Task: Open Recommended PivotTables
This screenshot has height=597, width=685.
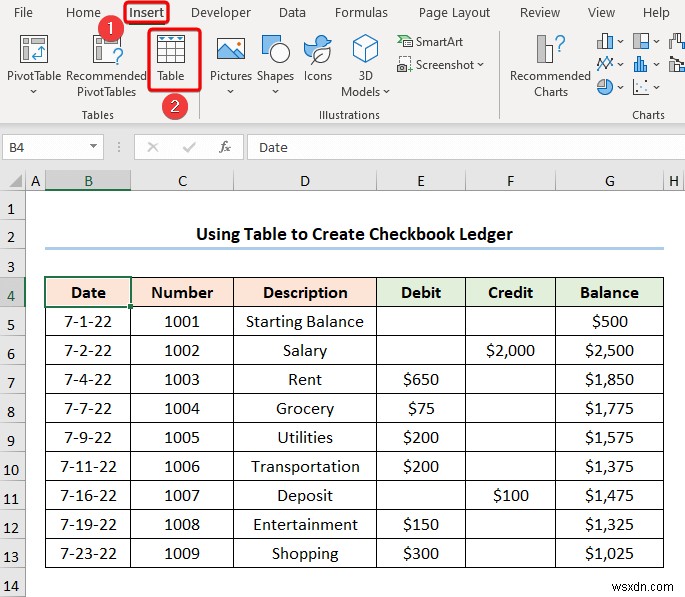Action: click(x=107, y=65)
